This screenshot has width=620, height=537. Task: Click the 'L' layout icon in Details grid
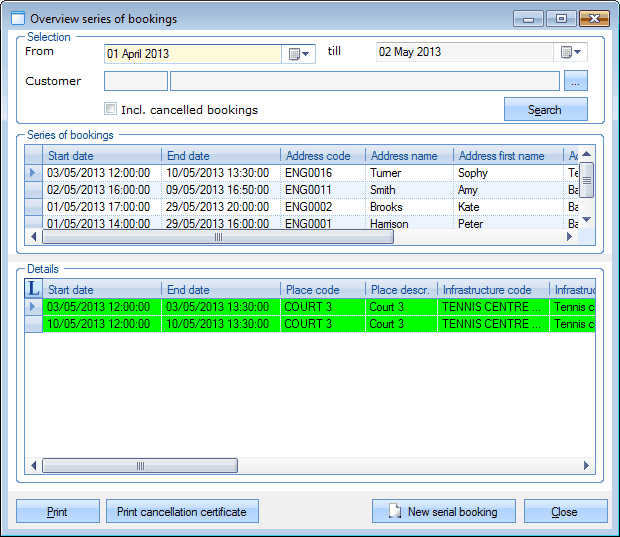[x=34, y=288]
